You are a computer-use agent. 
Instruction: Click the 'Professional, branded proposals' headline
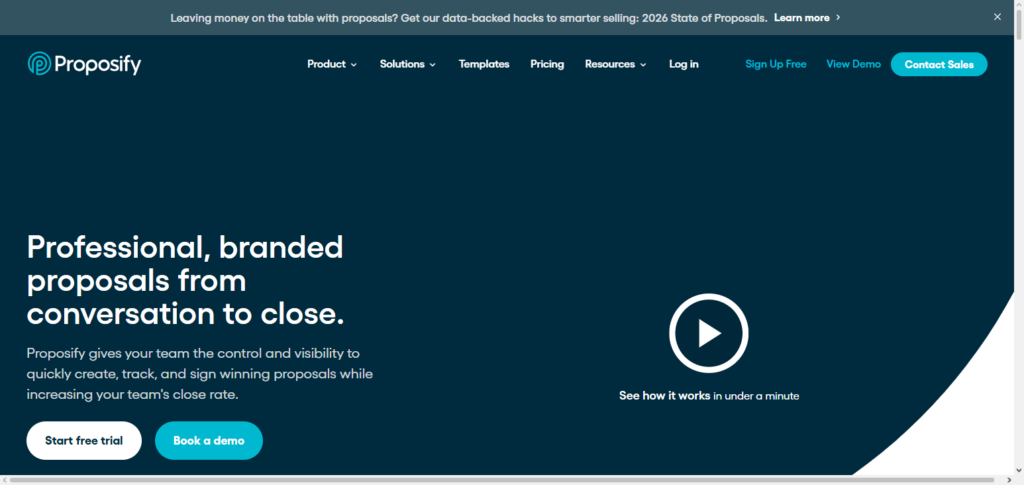click(x=185, y=281)
